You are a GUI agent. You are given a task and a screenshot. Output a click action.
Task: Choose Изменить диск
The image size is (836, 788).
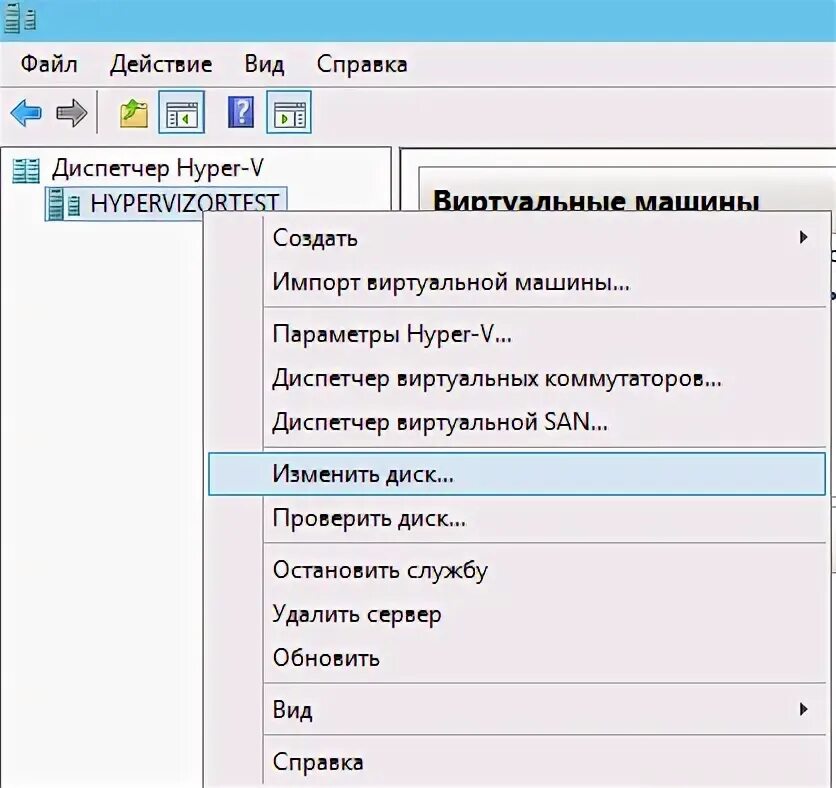[517, 474]
